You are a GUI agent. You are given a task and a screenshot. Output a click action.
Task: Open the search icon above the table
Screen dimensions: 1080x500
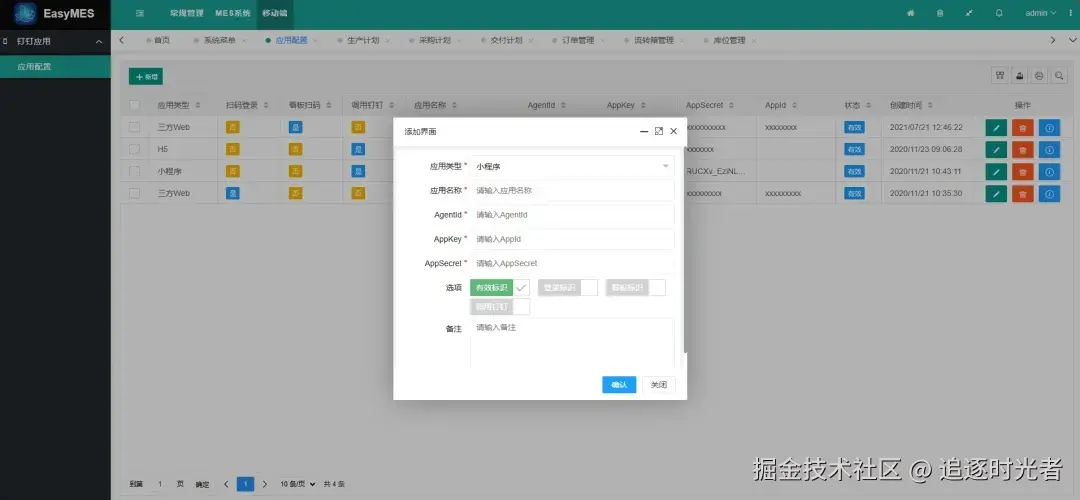tap(1059, 76)
